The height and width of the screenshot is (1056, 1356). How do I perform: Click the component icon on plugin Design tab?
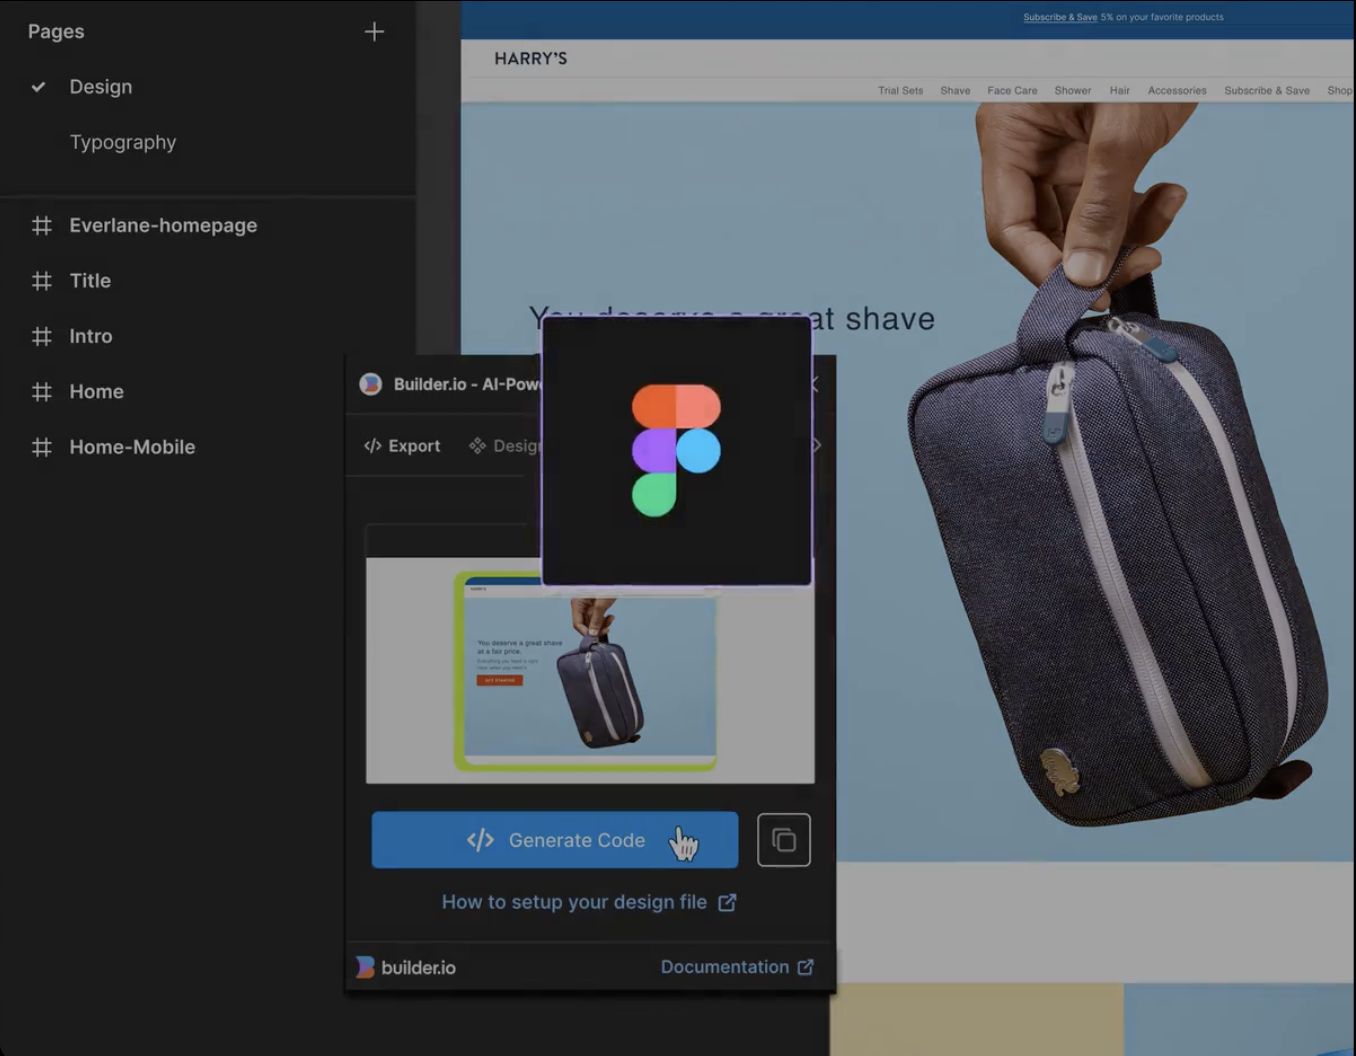pos(477,446)
